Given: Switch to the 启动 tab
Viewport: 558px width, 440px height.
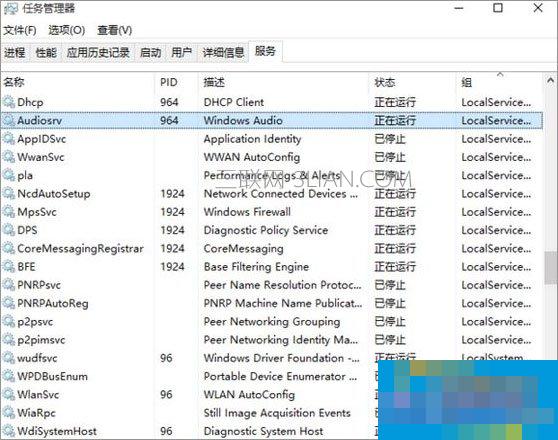Looking at the screenshot, I should (x=151, y=53).
